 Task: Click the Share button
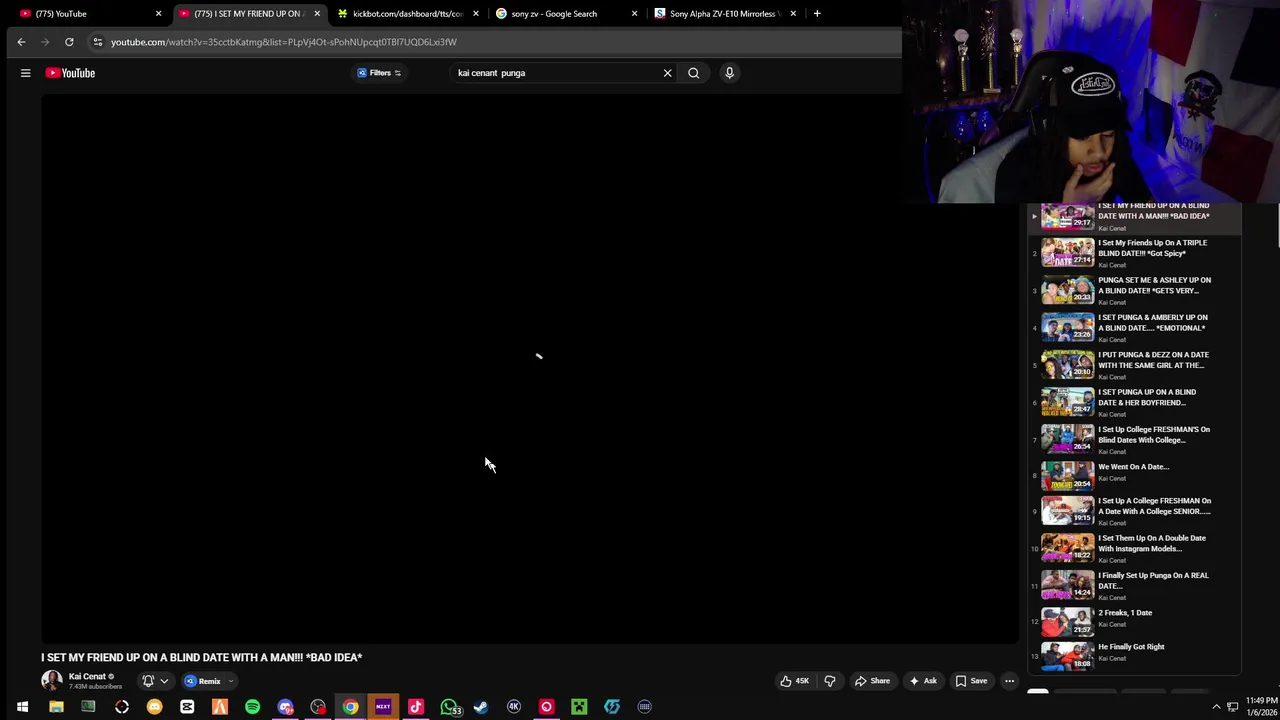[872, 681]
